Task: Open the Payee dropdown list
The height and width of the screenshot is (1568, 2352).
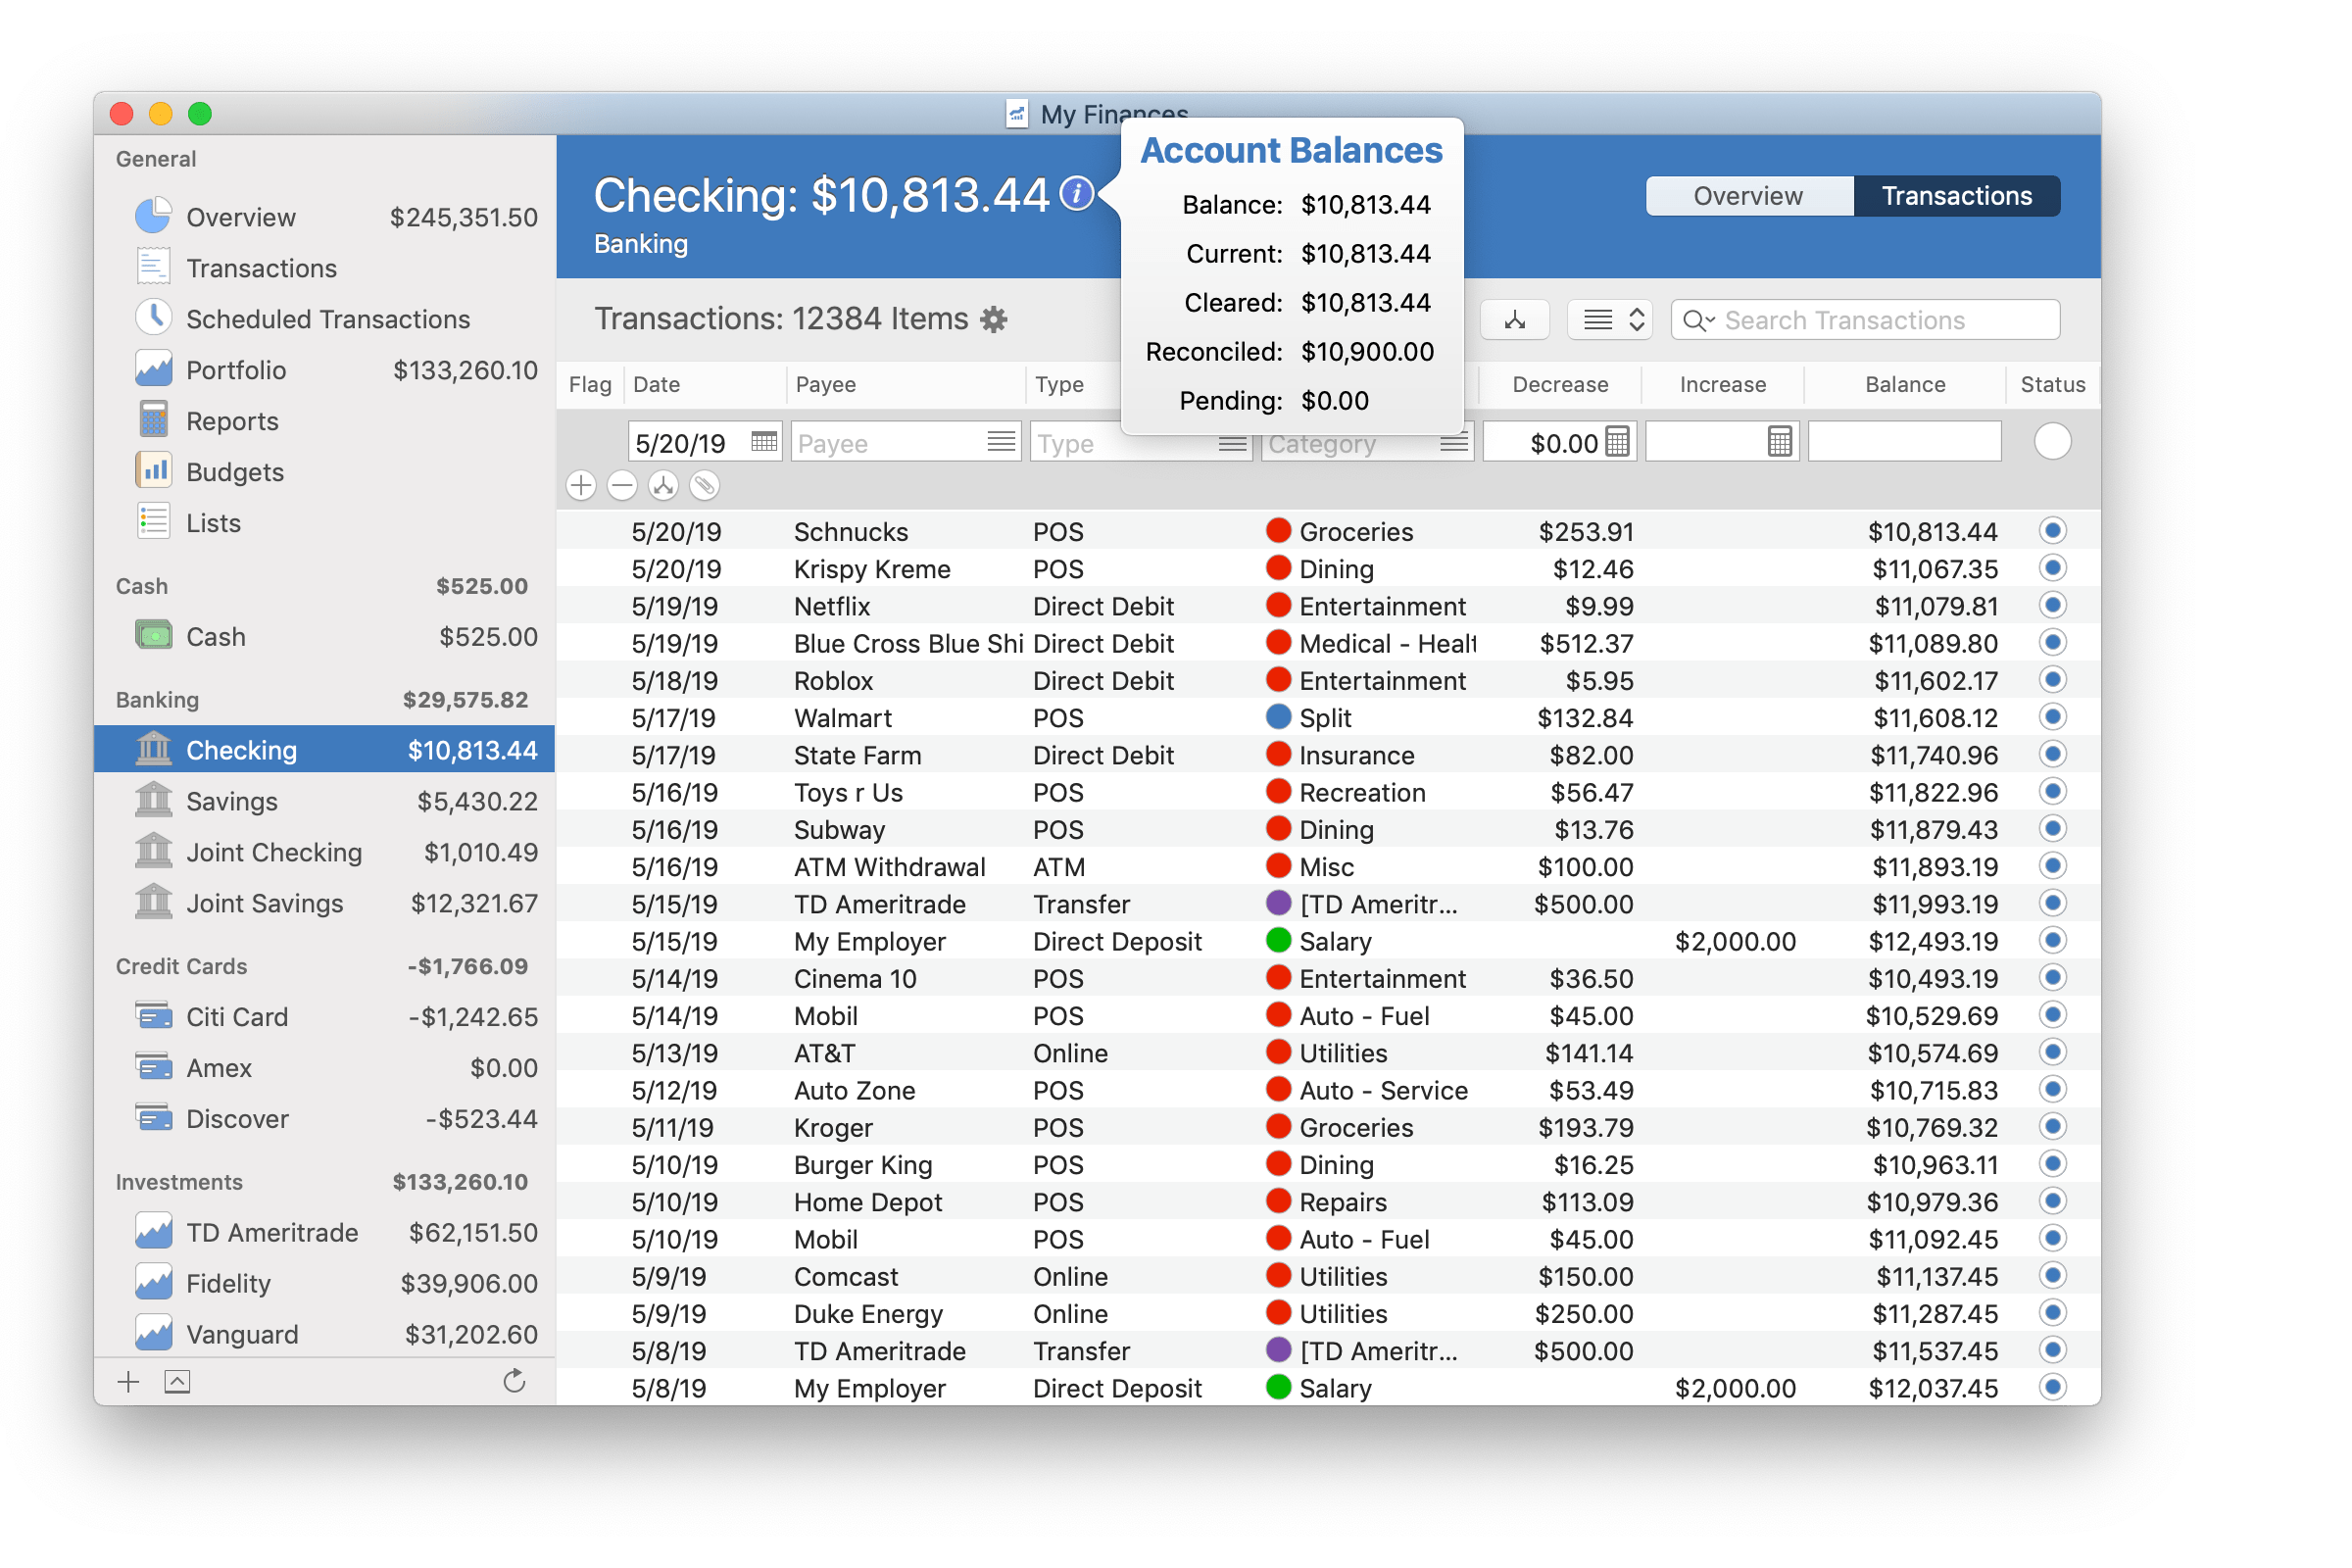Action: (1001, 441)
